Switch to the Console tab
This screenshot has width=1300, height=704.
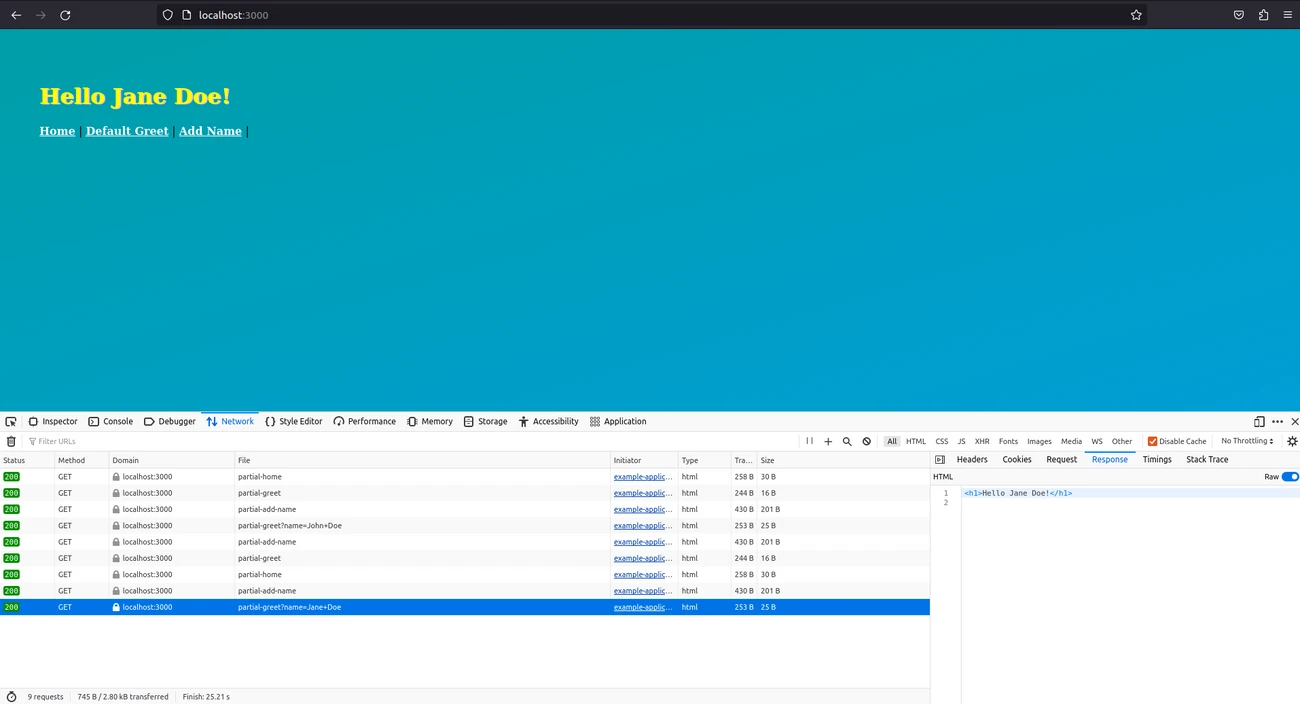point(110,422)
